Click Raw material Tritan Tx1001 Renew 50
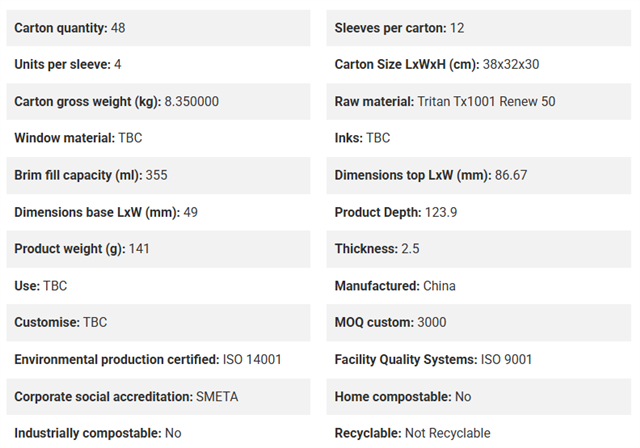Screen dimensions: 640x448 coord(479,102)
